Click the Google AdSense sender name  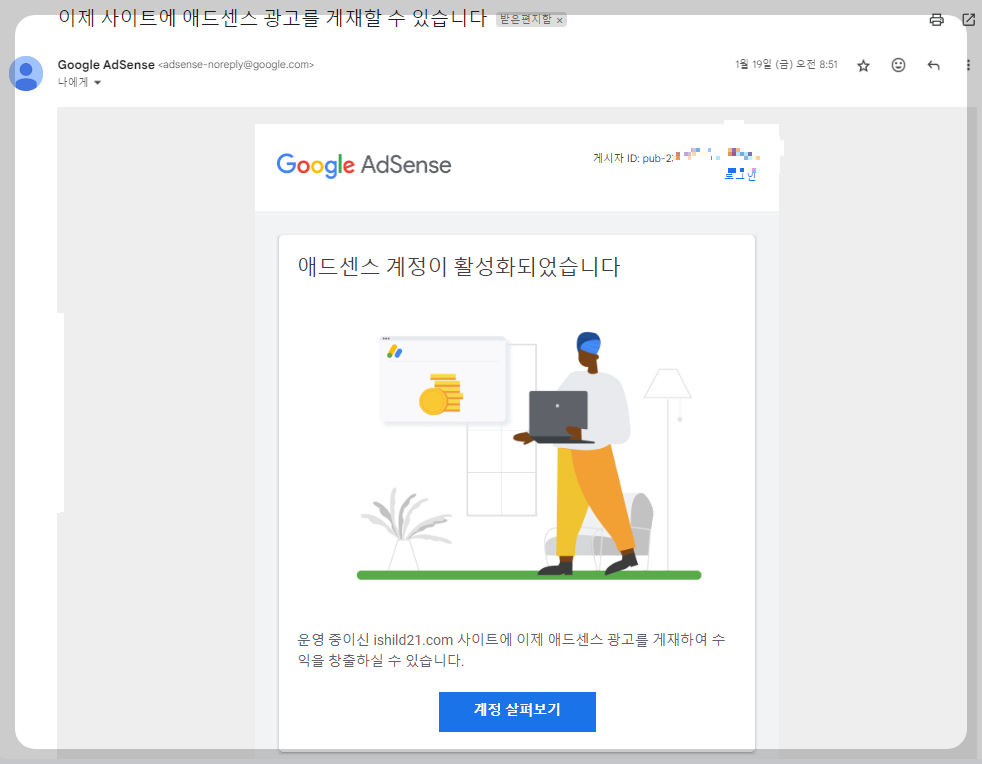pyautogui.click(x=106, y=65)
